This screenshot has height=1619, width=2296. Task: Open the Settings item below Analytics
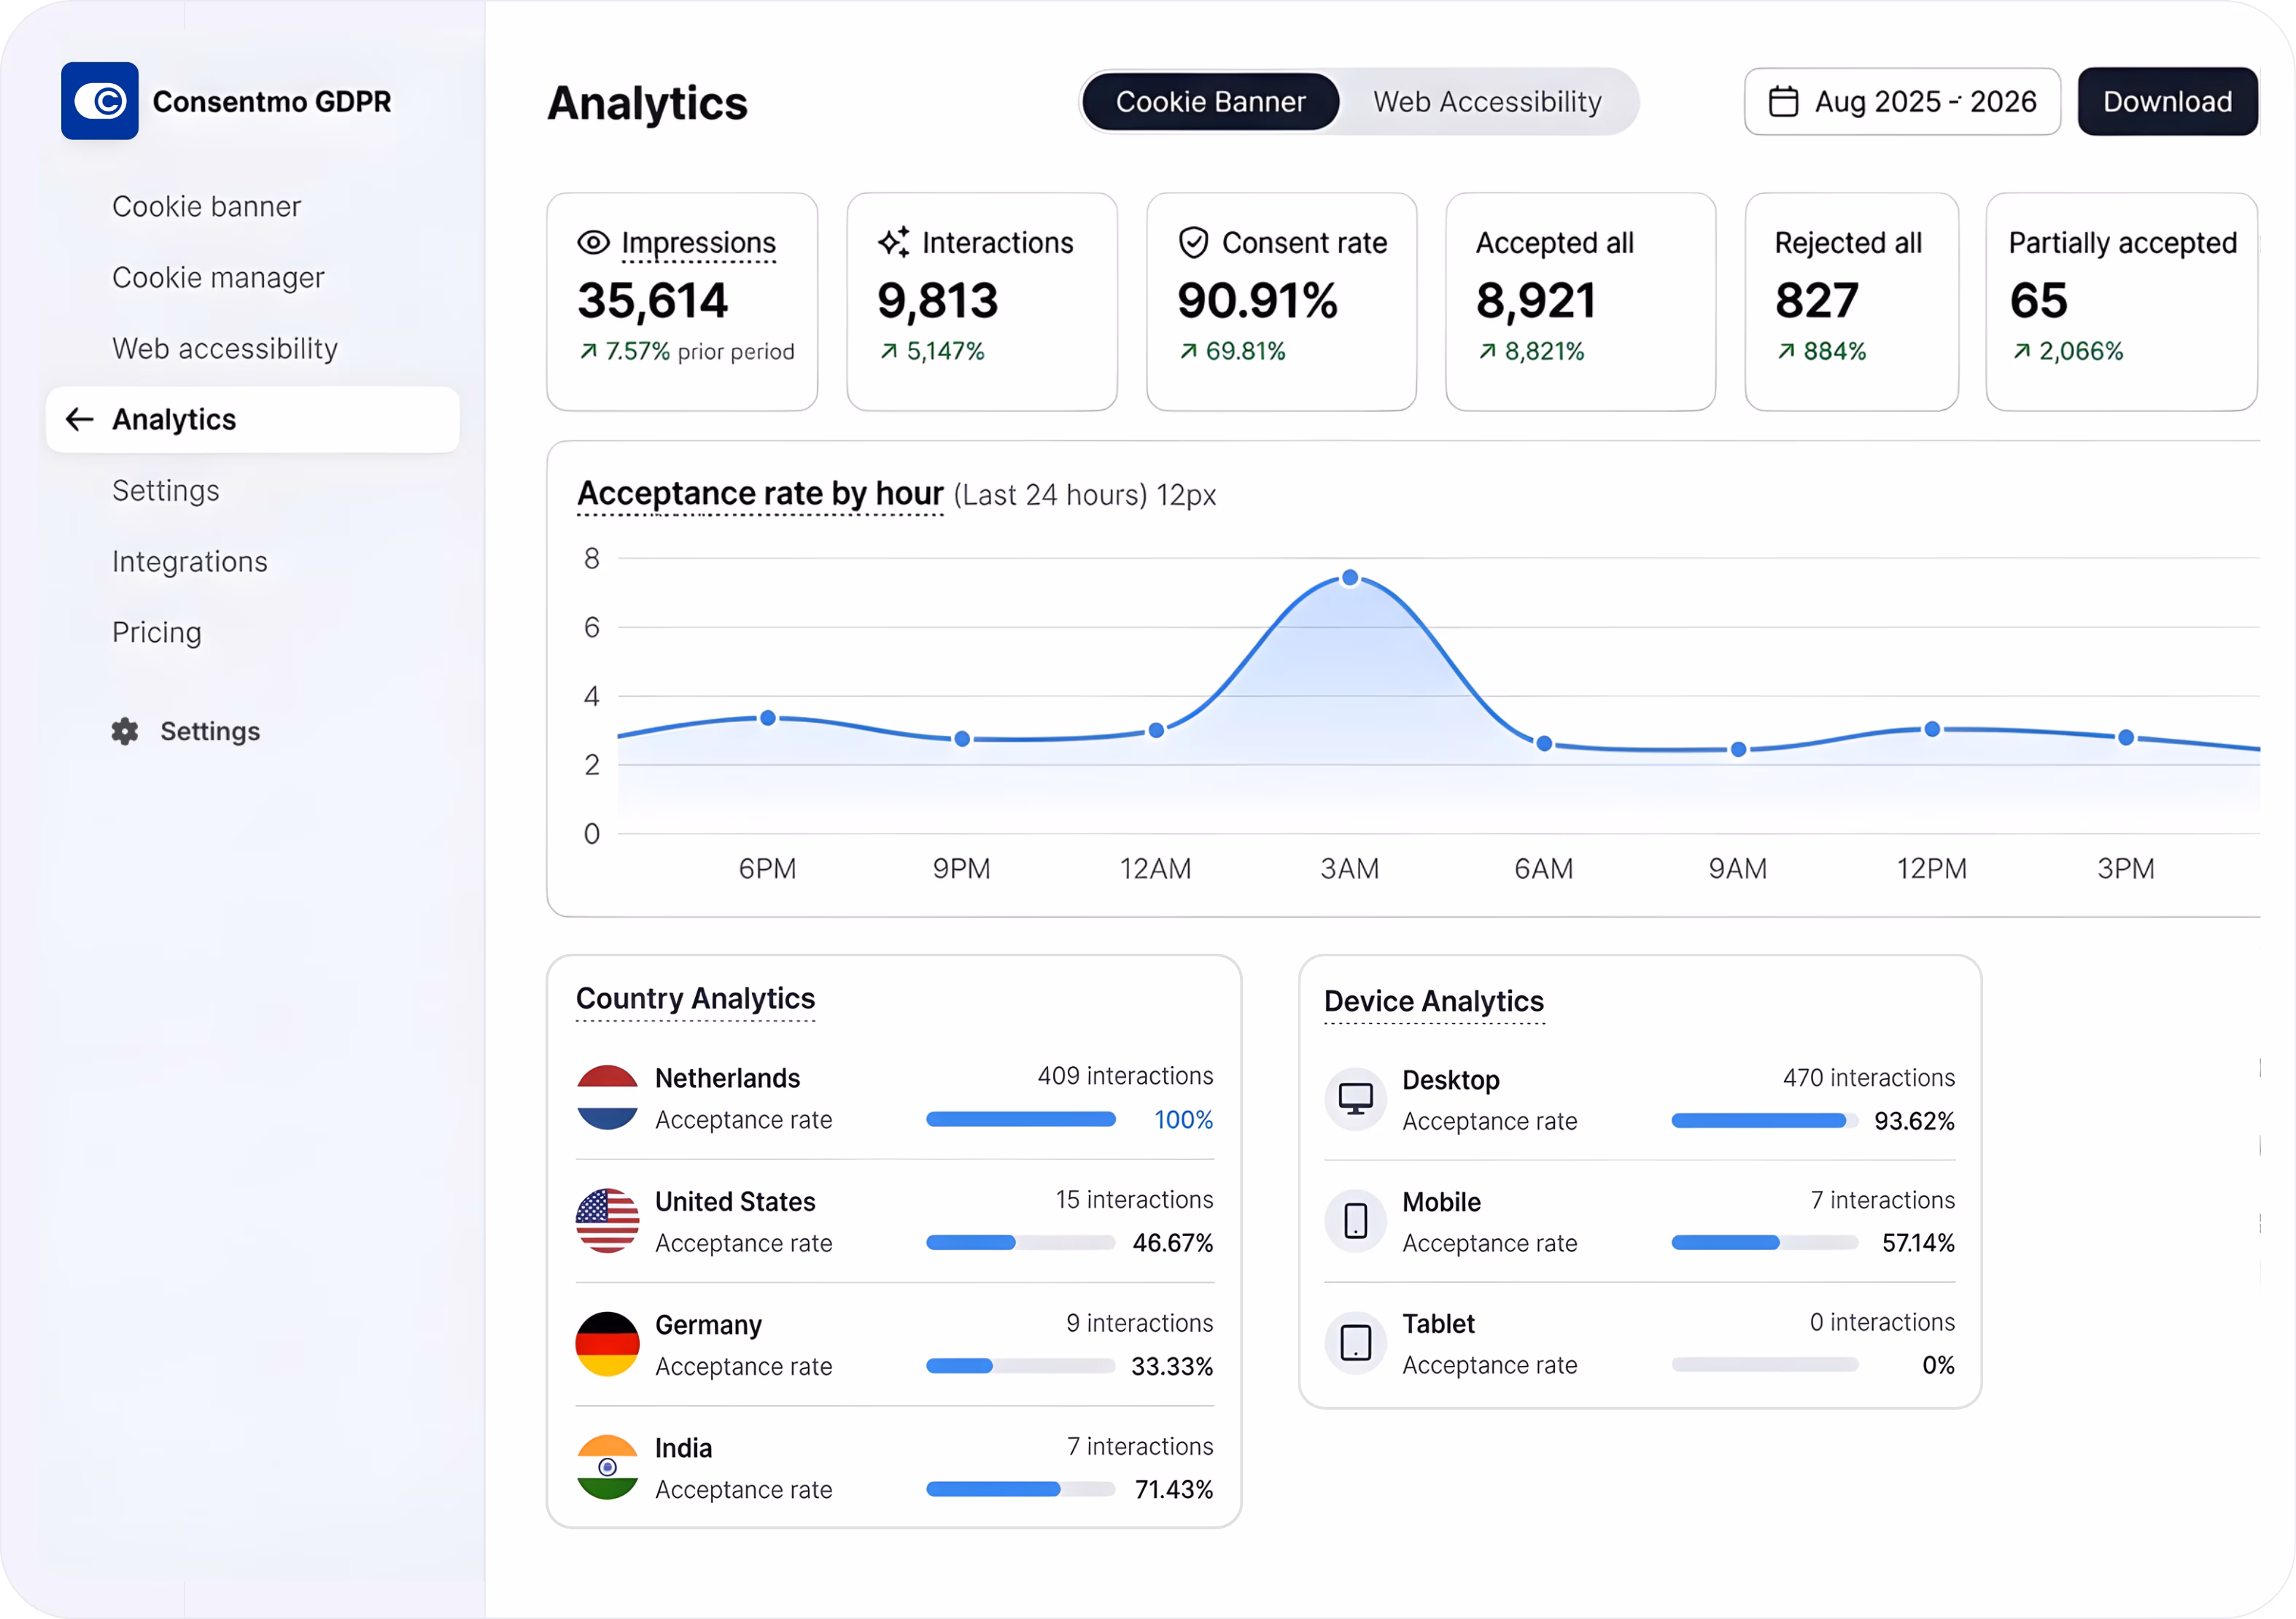(166, 490)
